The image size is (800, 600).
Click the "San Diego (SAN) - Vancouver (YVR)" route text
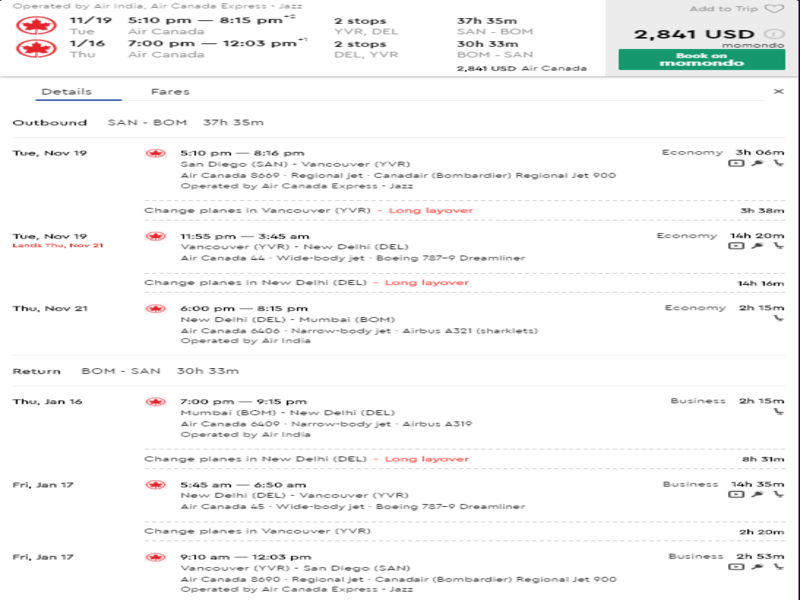[295, 164]
